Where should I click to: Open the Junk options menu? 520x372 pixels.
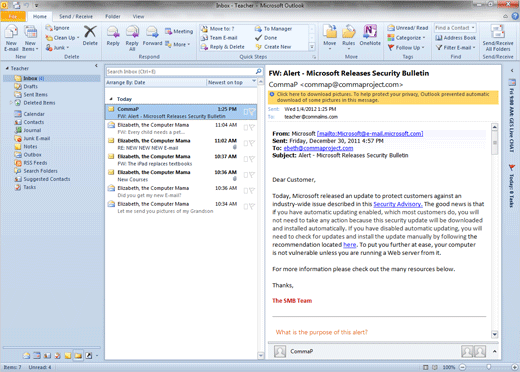(57, 47)
